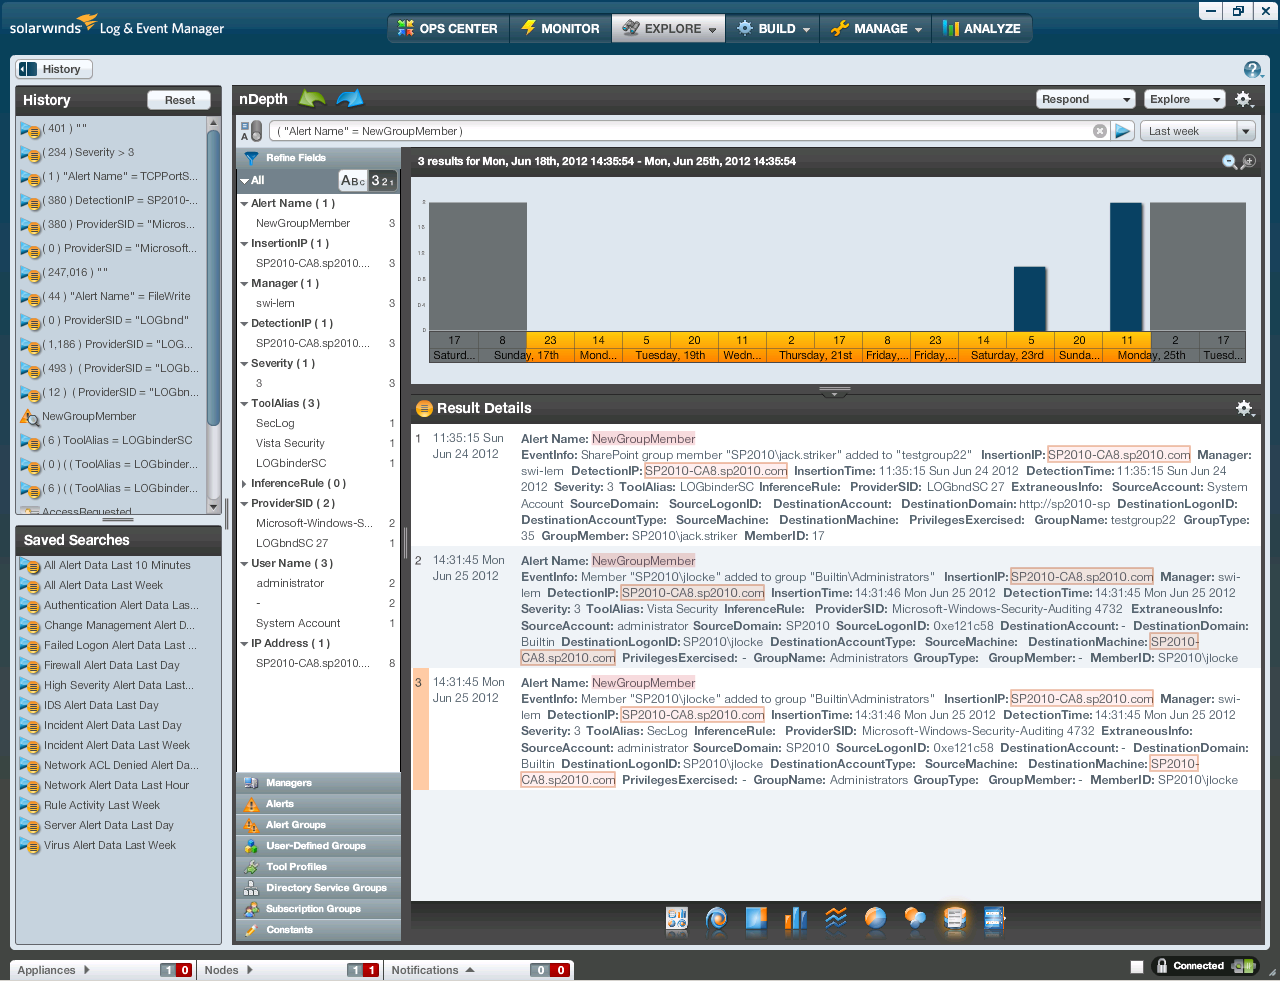Select the highlighted Result Details view icon
Viewport: 1280px width, 981px height.
[x=955, y=919]
